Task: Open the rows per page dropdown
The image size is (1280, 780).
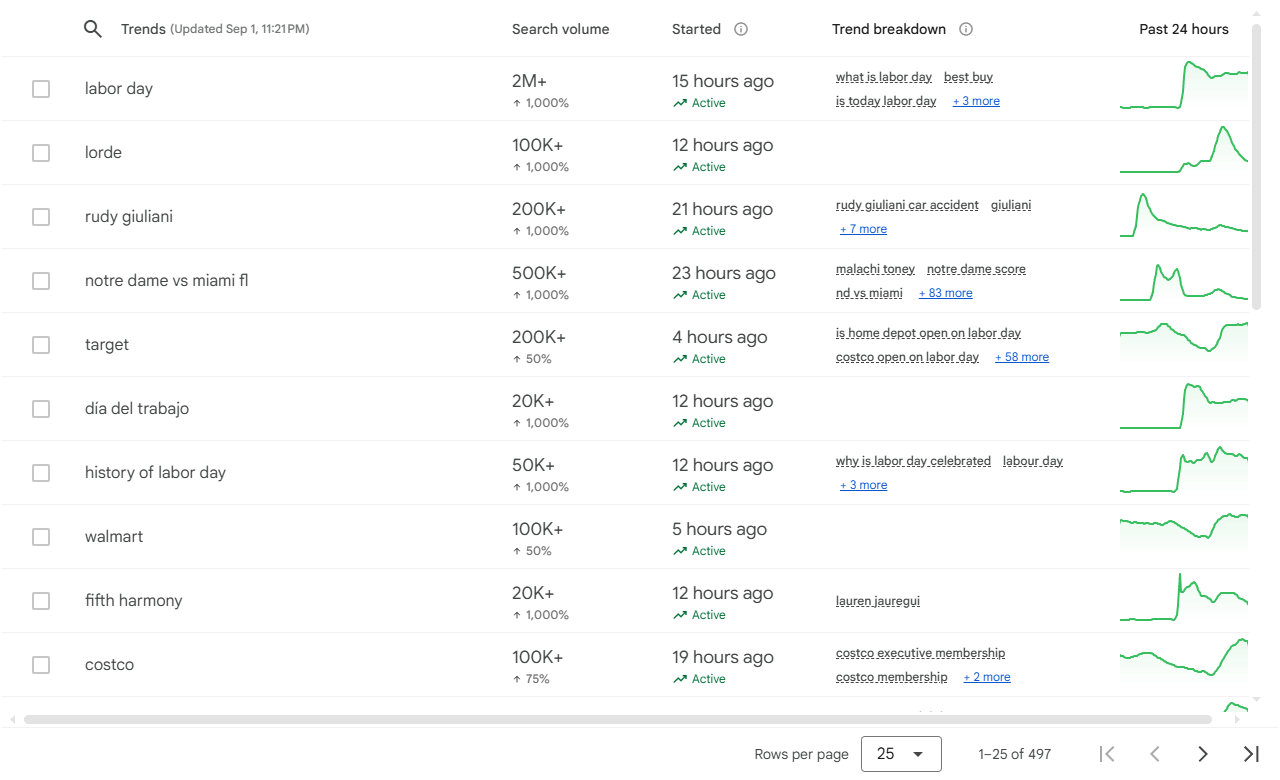Action: [x=901, y=754]
